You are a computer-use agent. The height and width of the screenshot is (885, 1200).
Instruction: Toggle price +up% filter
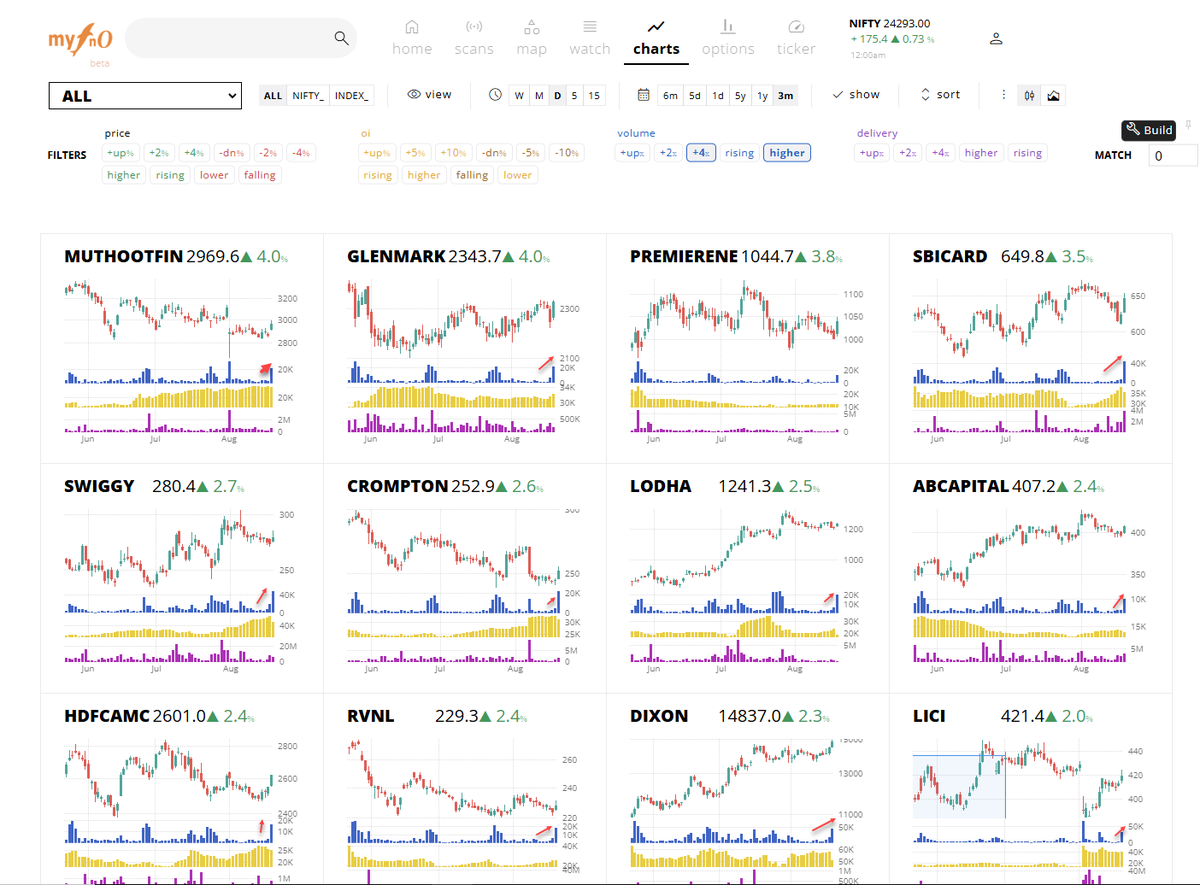point(122,153)
